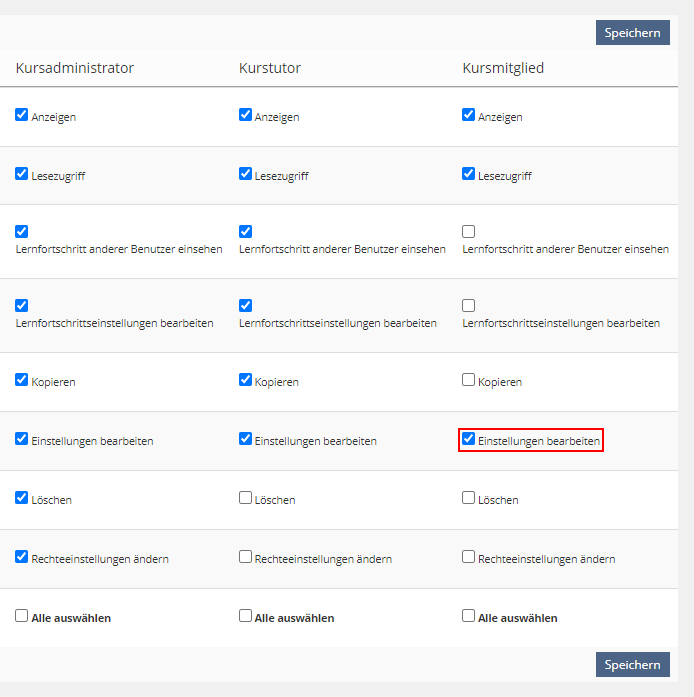Check Rechteeinstellungen ändern for Kursmitglied
Screen dimensions: 694x697
tap(468, 557)
